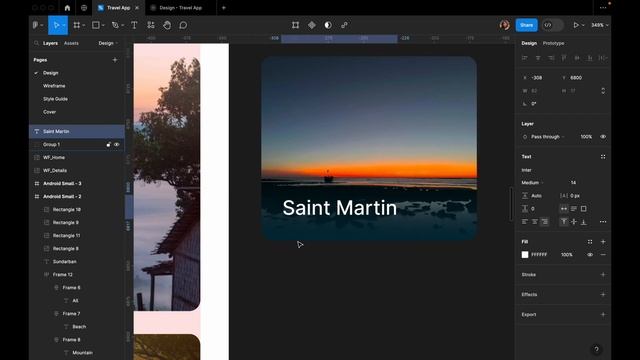Open the Figma main menu

point(36,25)
